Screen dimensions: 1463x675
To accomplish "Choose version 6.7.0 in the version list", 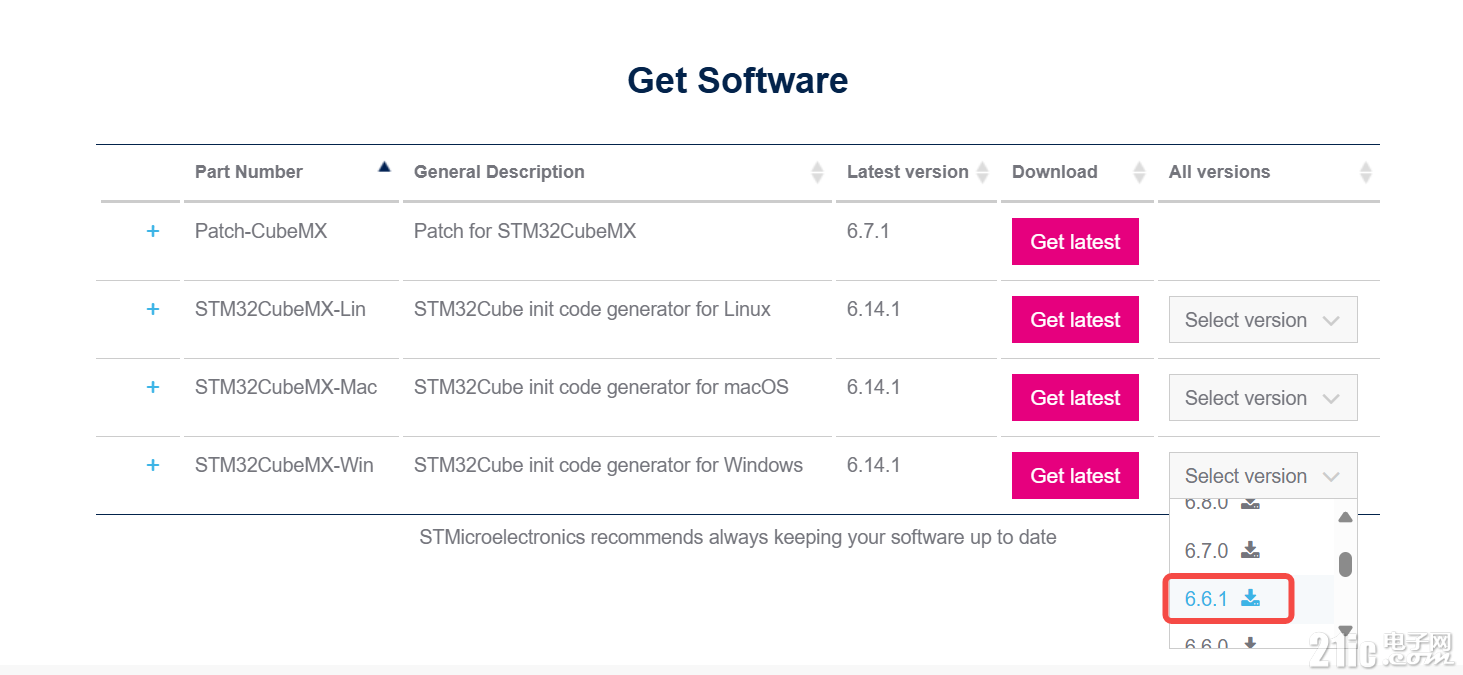I will click(x=1206, y=551).
